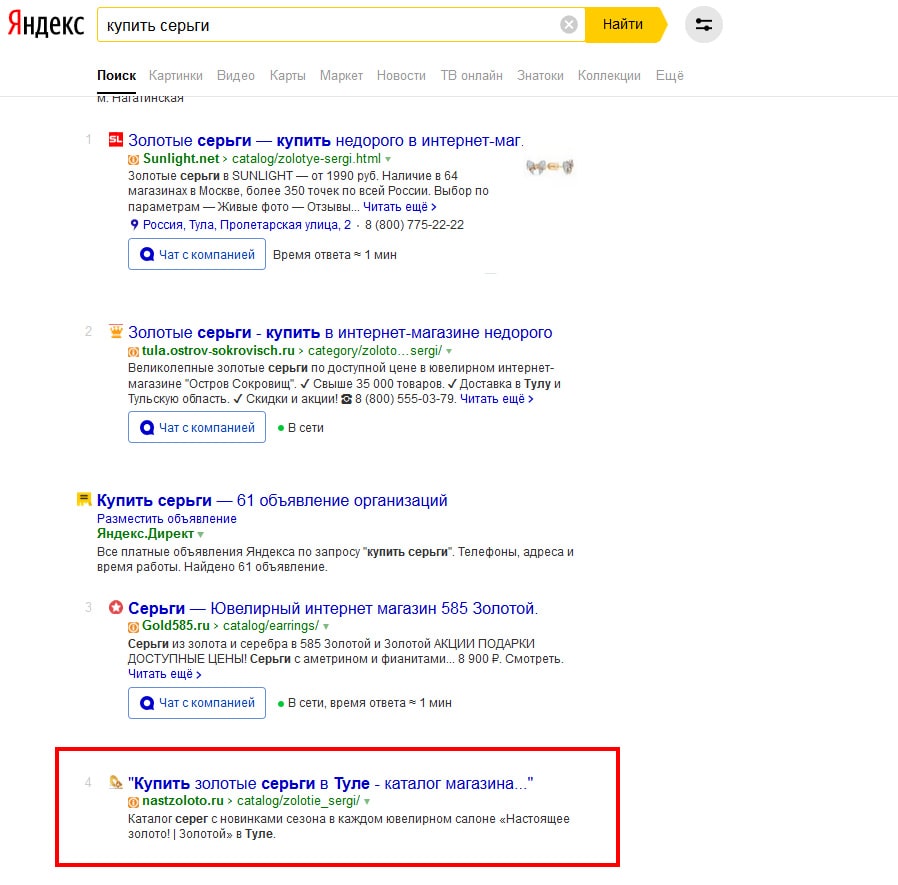Click the map pin icon near Тула address
The width and height of the screenshot is (898, 885).
[x=134, y=225]
